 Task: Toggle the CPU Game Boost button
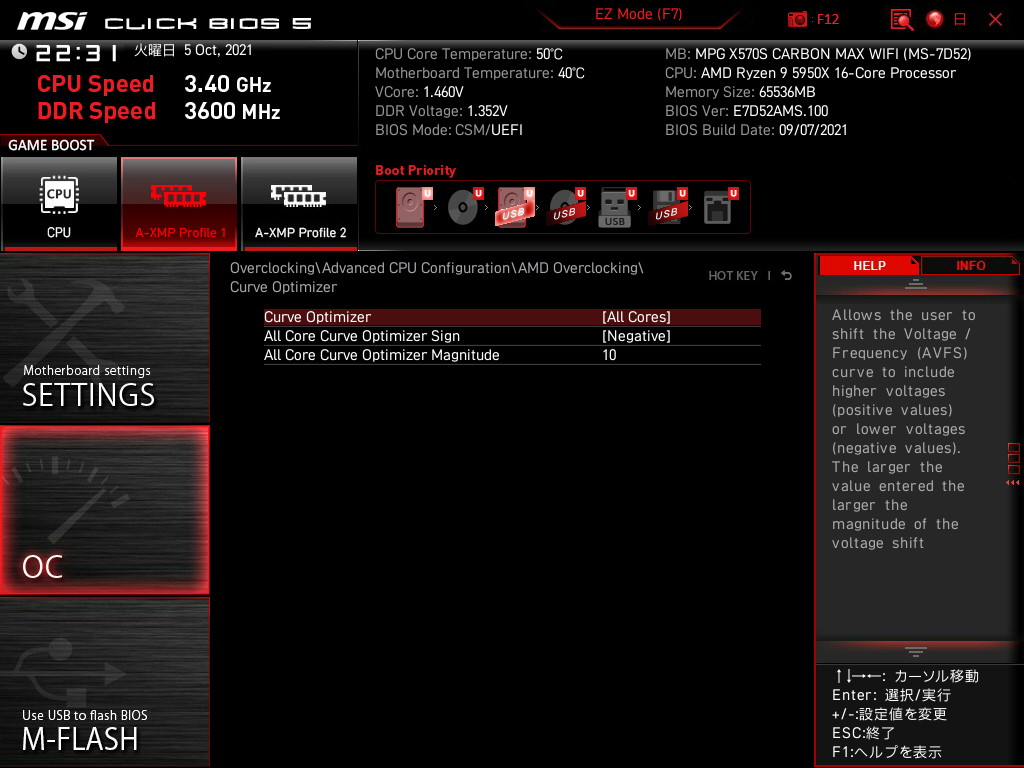coord(59,203)
